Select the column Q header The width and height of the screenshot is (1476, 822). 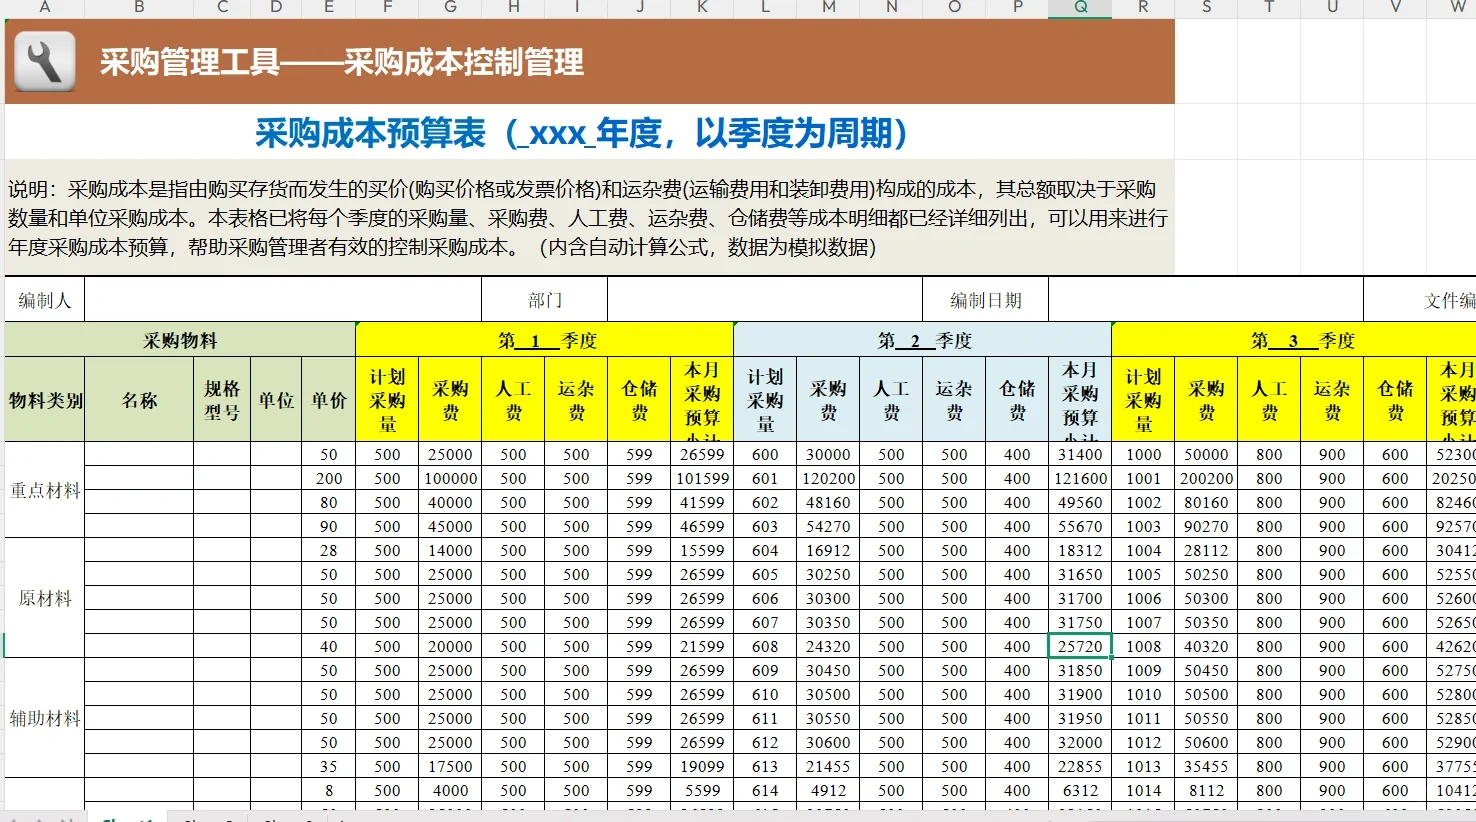pyautogui.click(x=1079, y=8)
